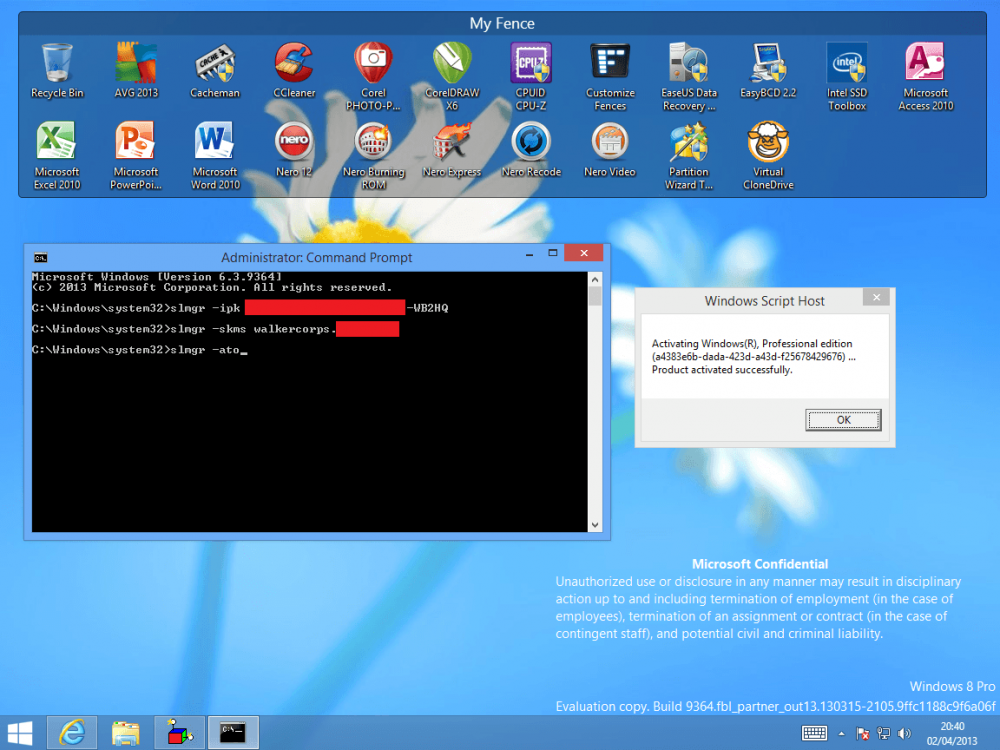Click the My Fence title bar
Screen dimensions: 1000x750
[502, 24]
